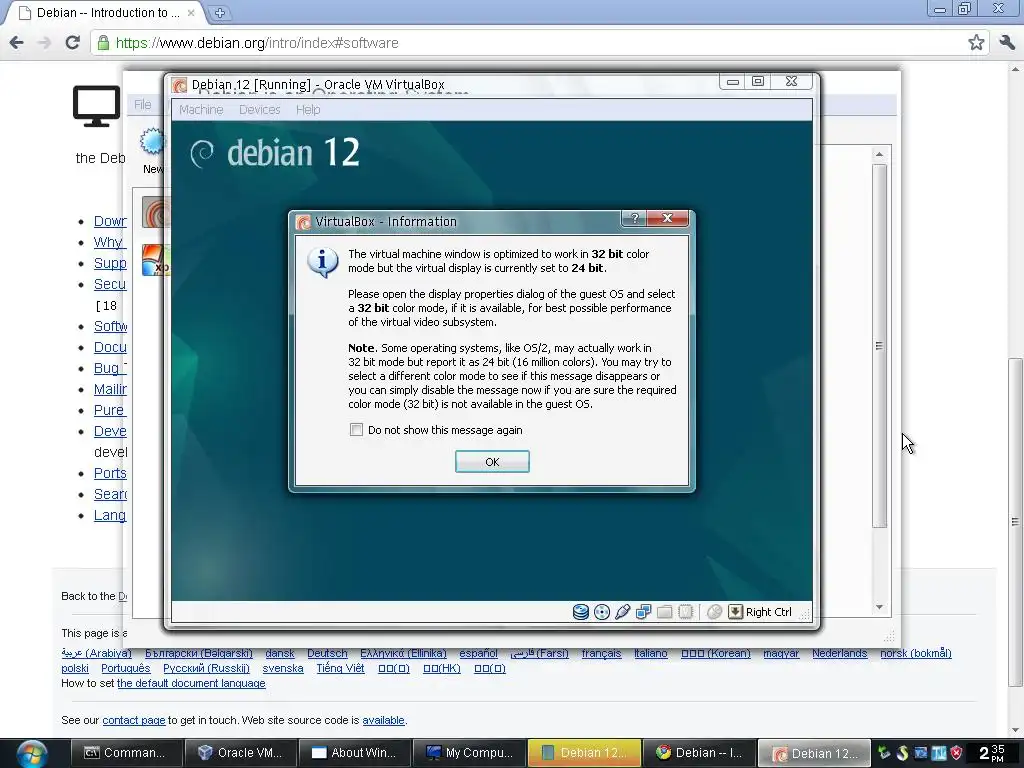Screen dimensions: 1024x768
Task: Switch to Chrome 'Debian -- I...' taskbar button
Action: pyautogui.click(x=698, y=753)
